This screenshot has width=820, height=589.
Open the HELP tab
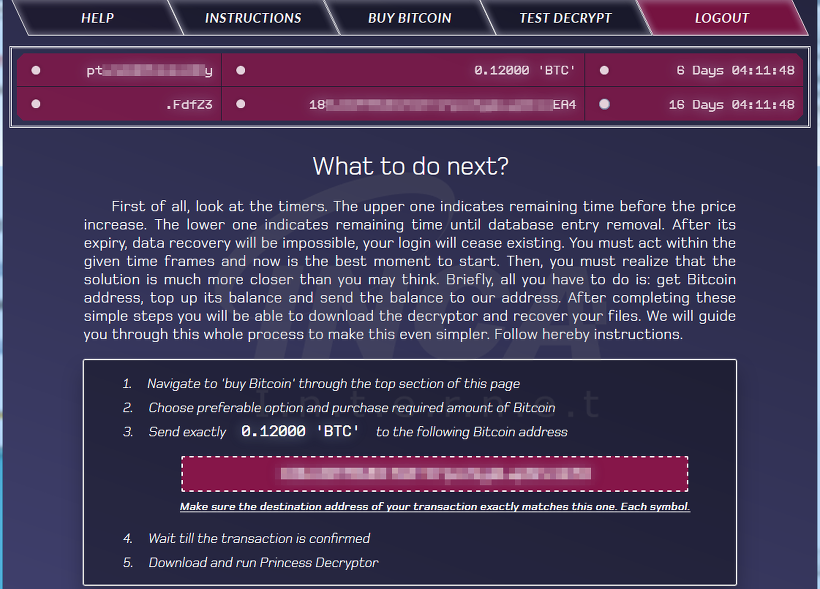[x=97, y=18]
